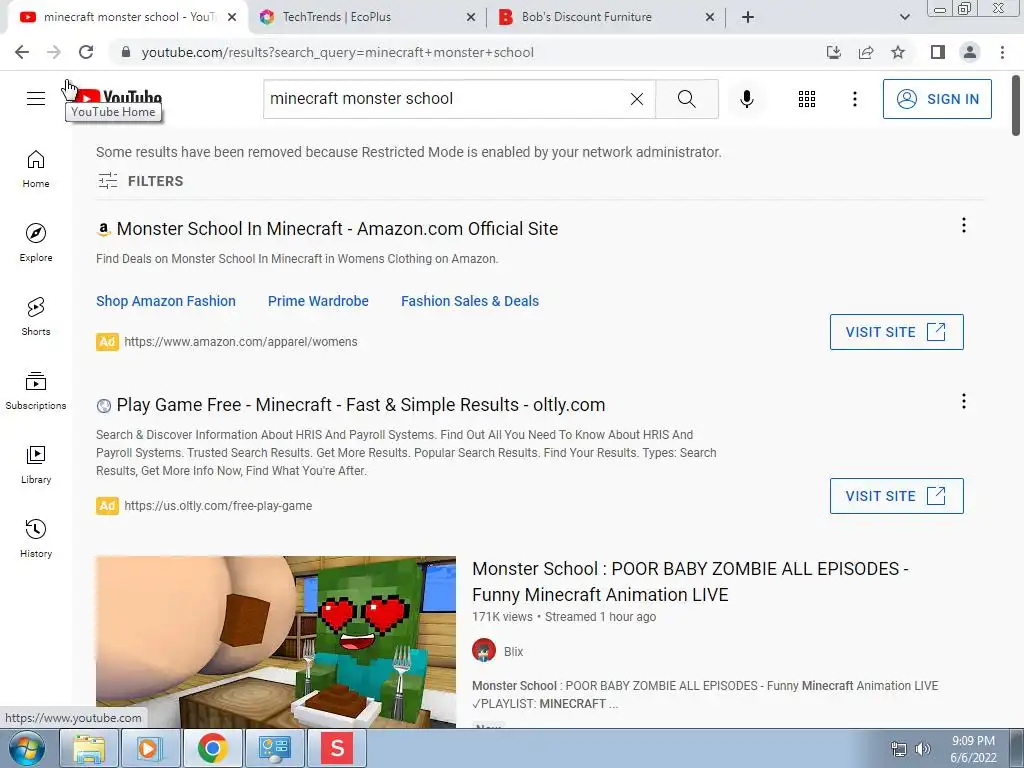Click the Blix channel avatar

point(484,650)
